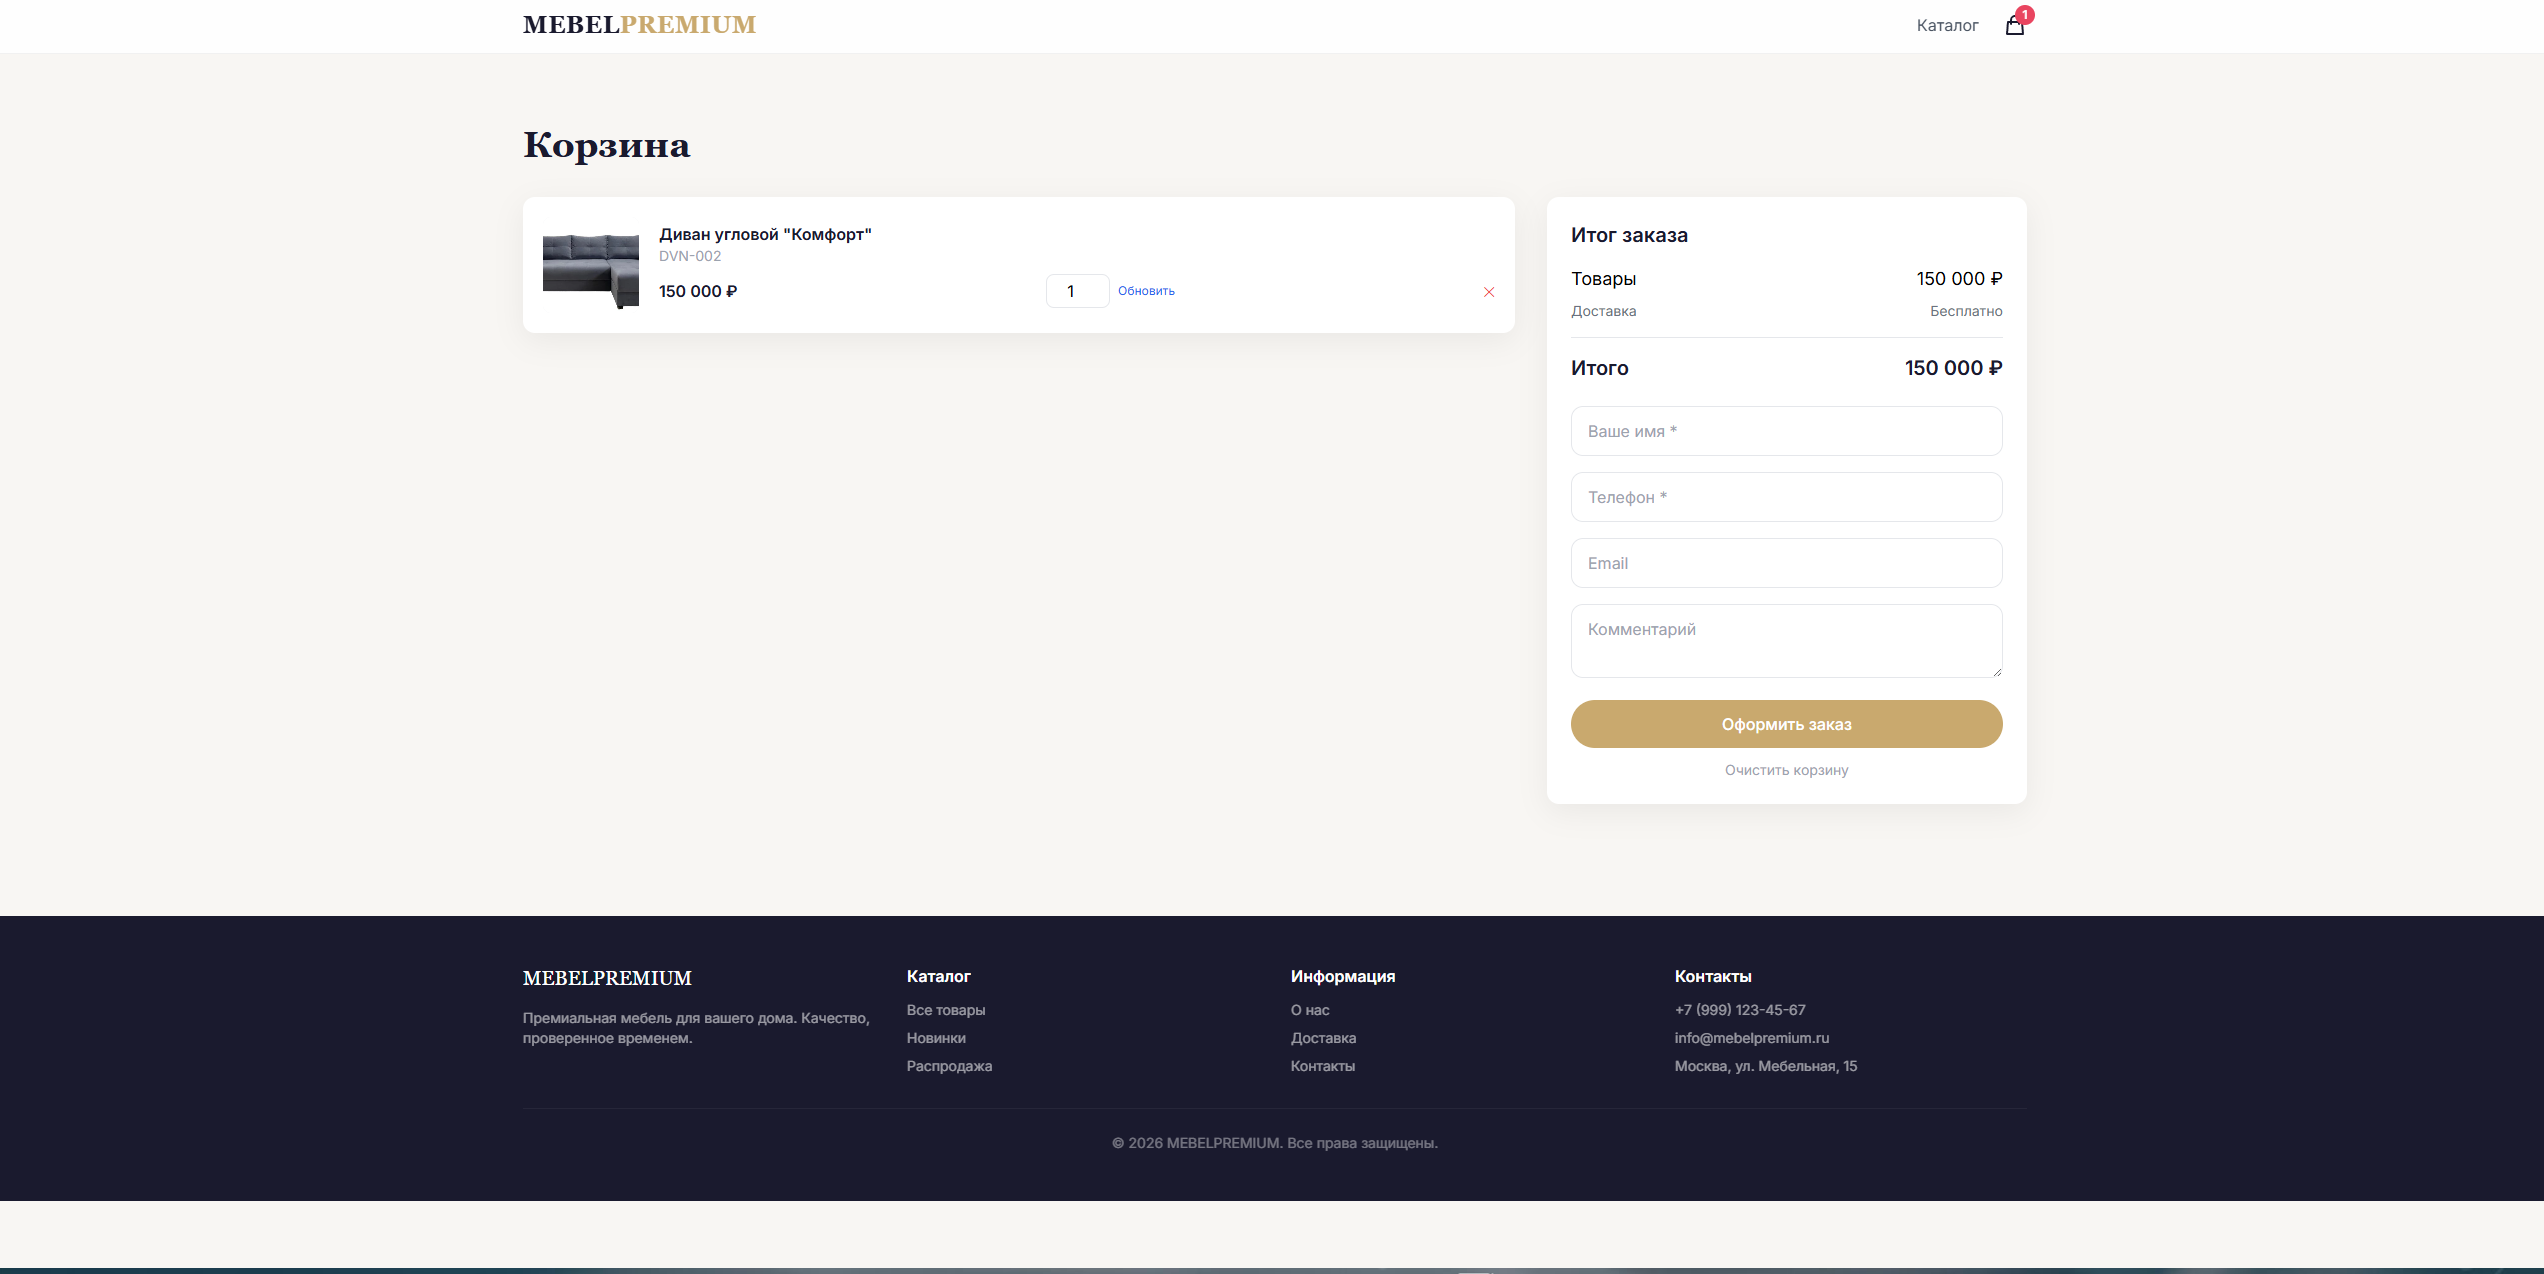Click Очистить корзину
2544x1274 pixels.
tap(1786, 770)
